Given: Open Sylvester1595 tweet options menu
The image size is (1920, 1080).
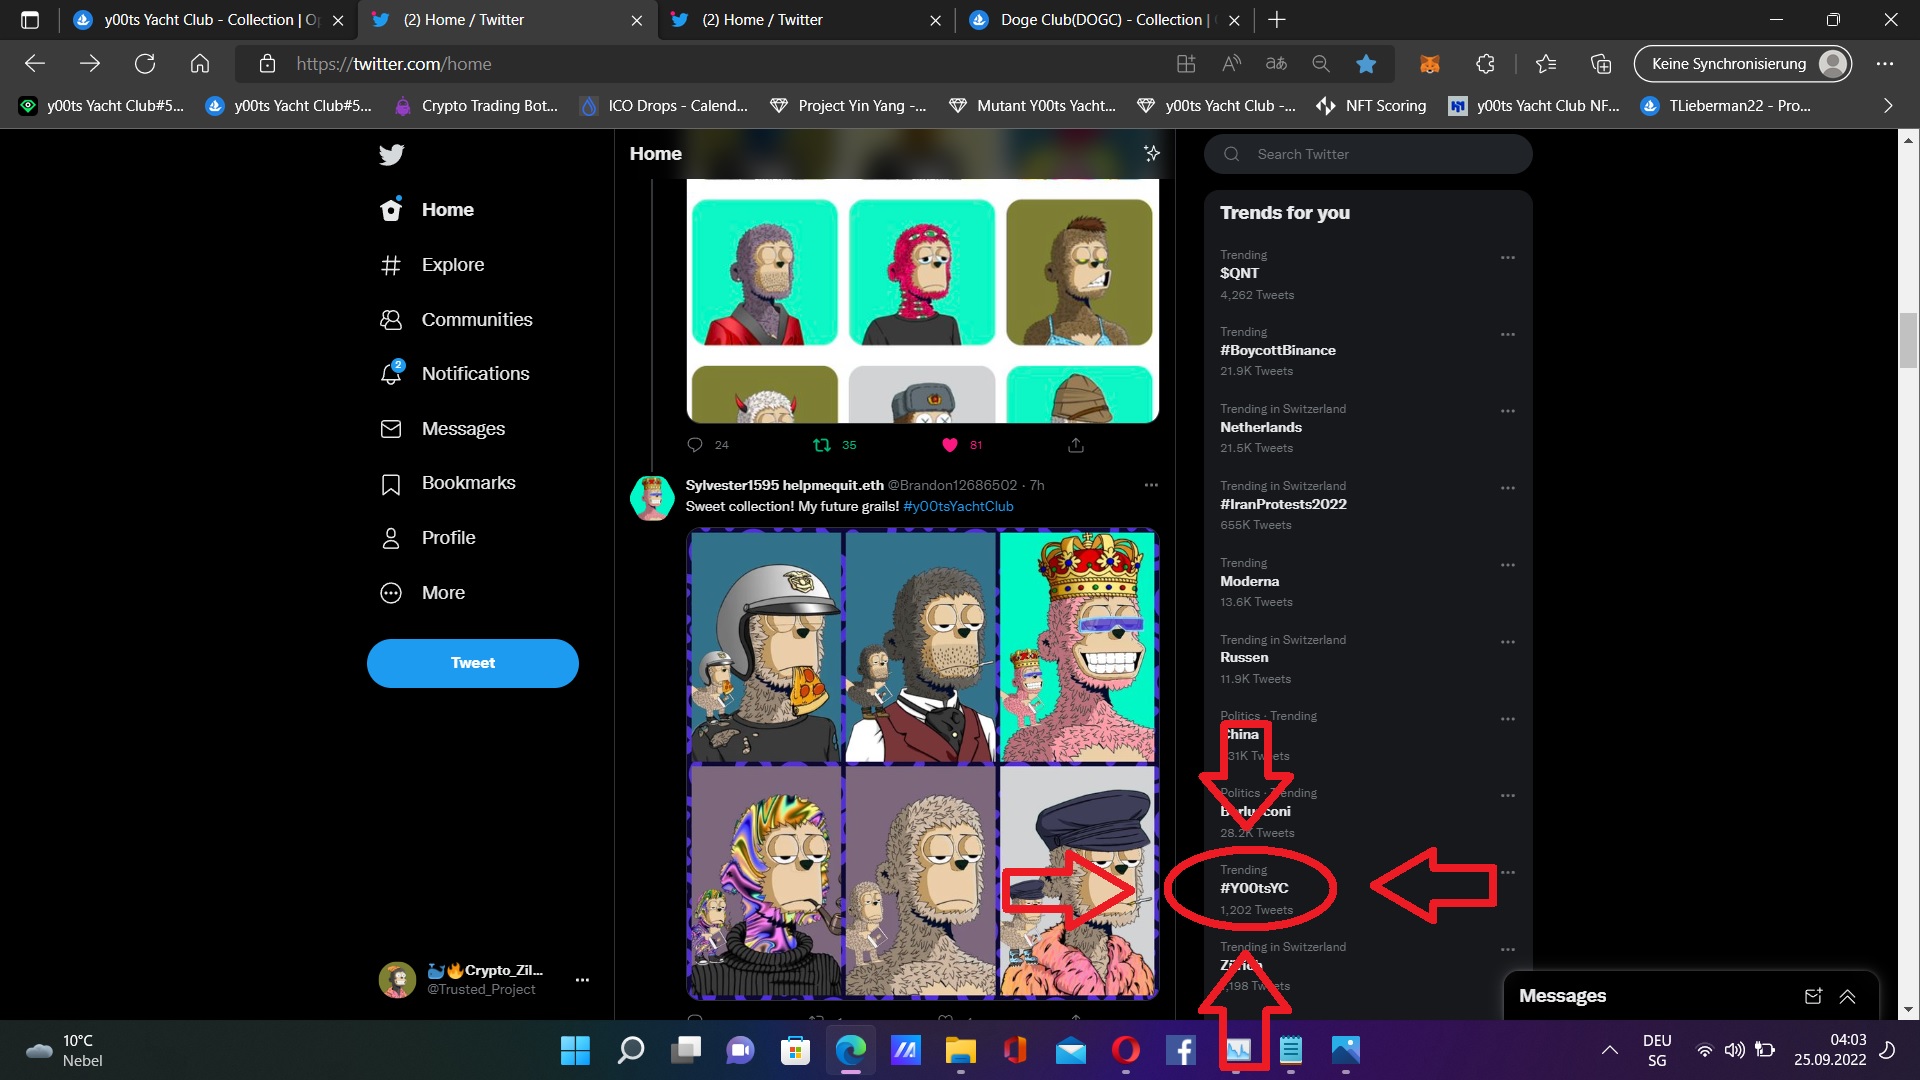Looking at the screenshot, I should (1151, 485).
